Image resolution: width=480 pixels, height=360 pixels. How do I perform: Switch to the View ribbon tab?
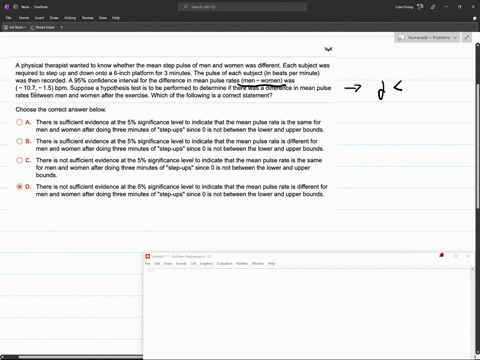tap(103, 18)
